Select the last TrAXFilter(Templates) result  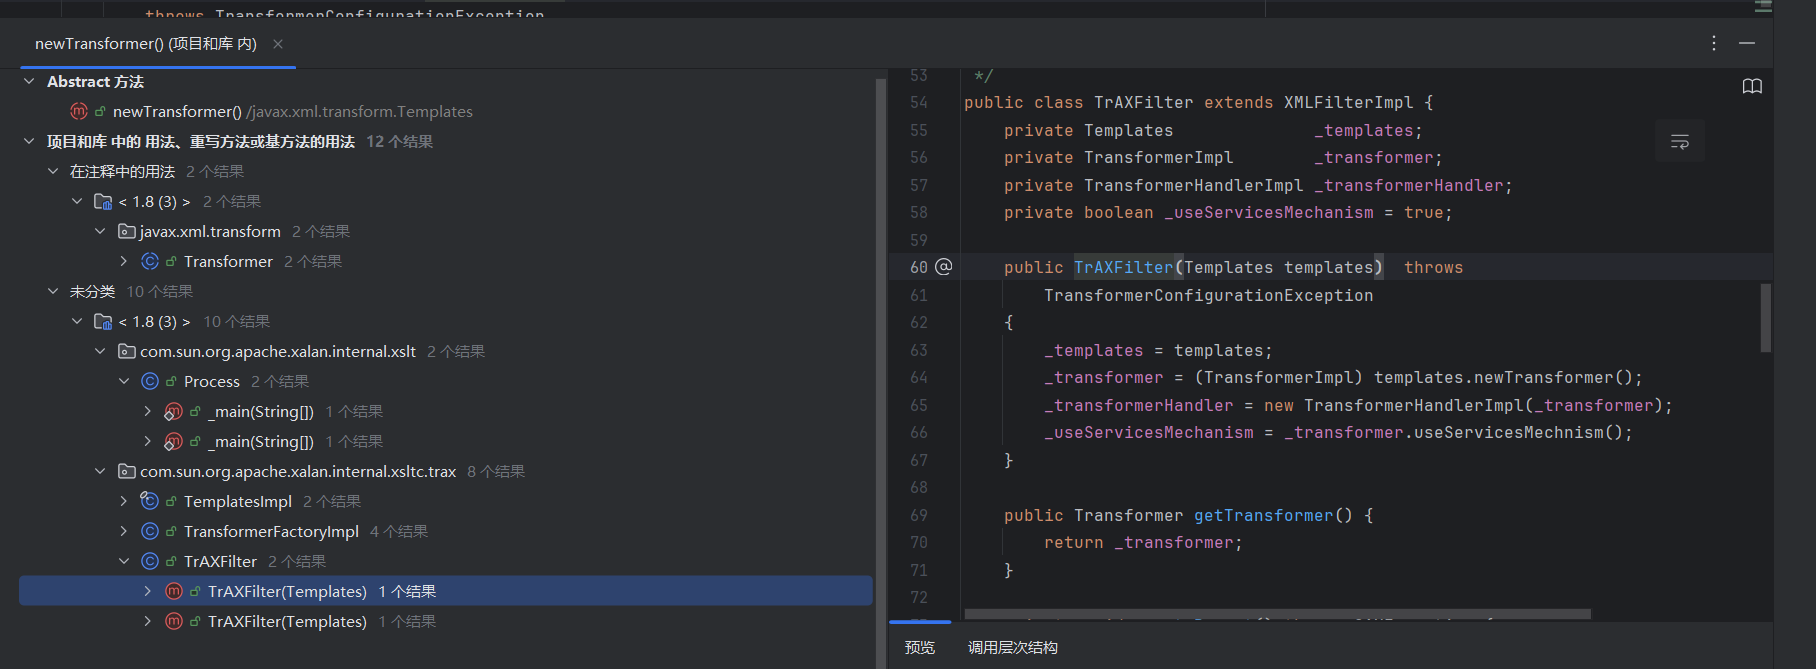click(x=287, y=621)
